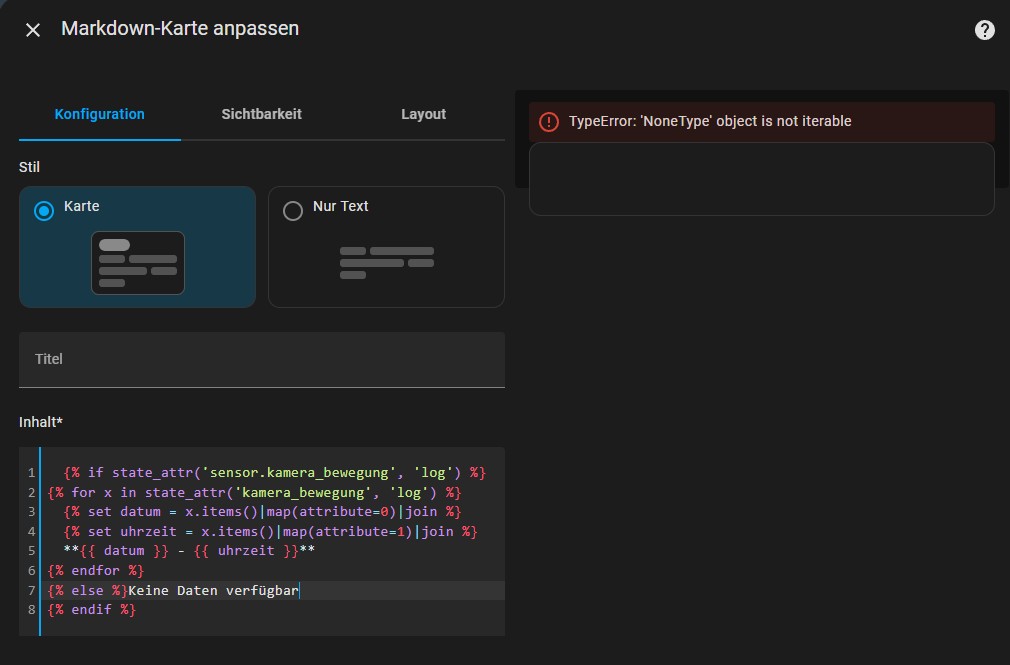Click the TypeError NoneType error message
Screen dimensions: 1010x665
710,121
